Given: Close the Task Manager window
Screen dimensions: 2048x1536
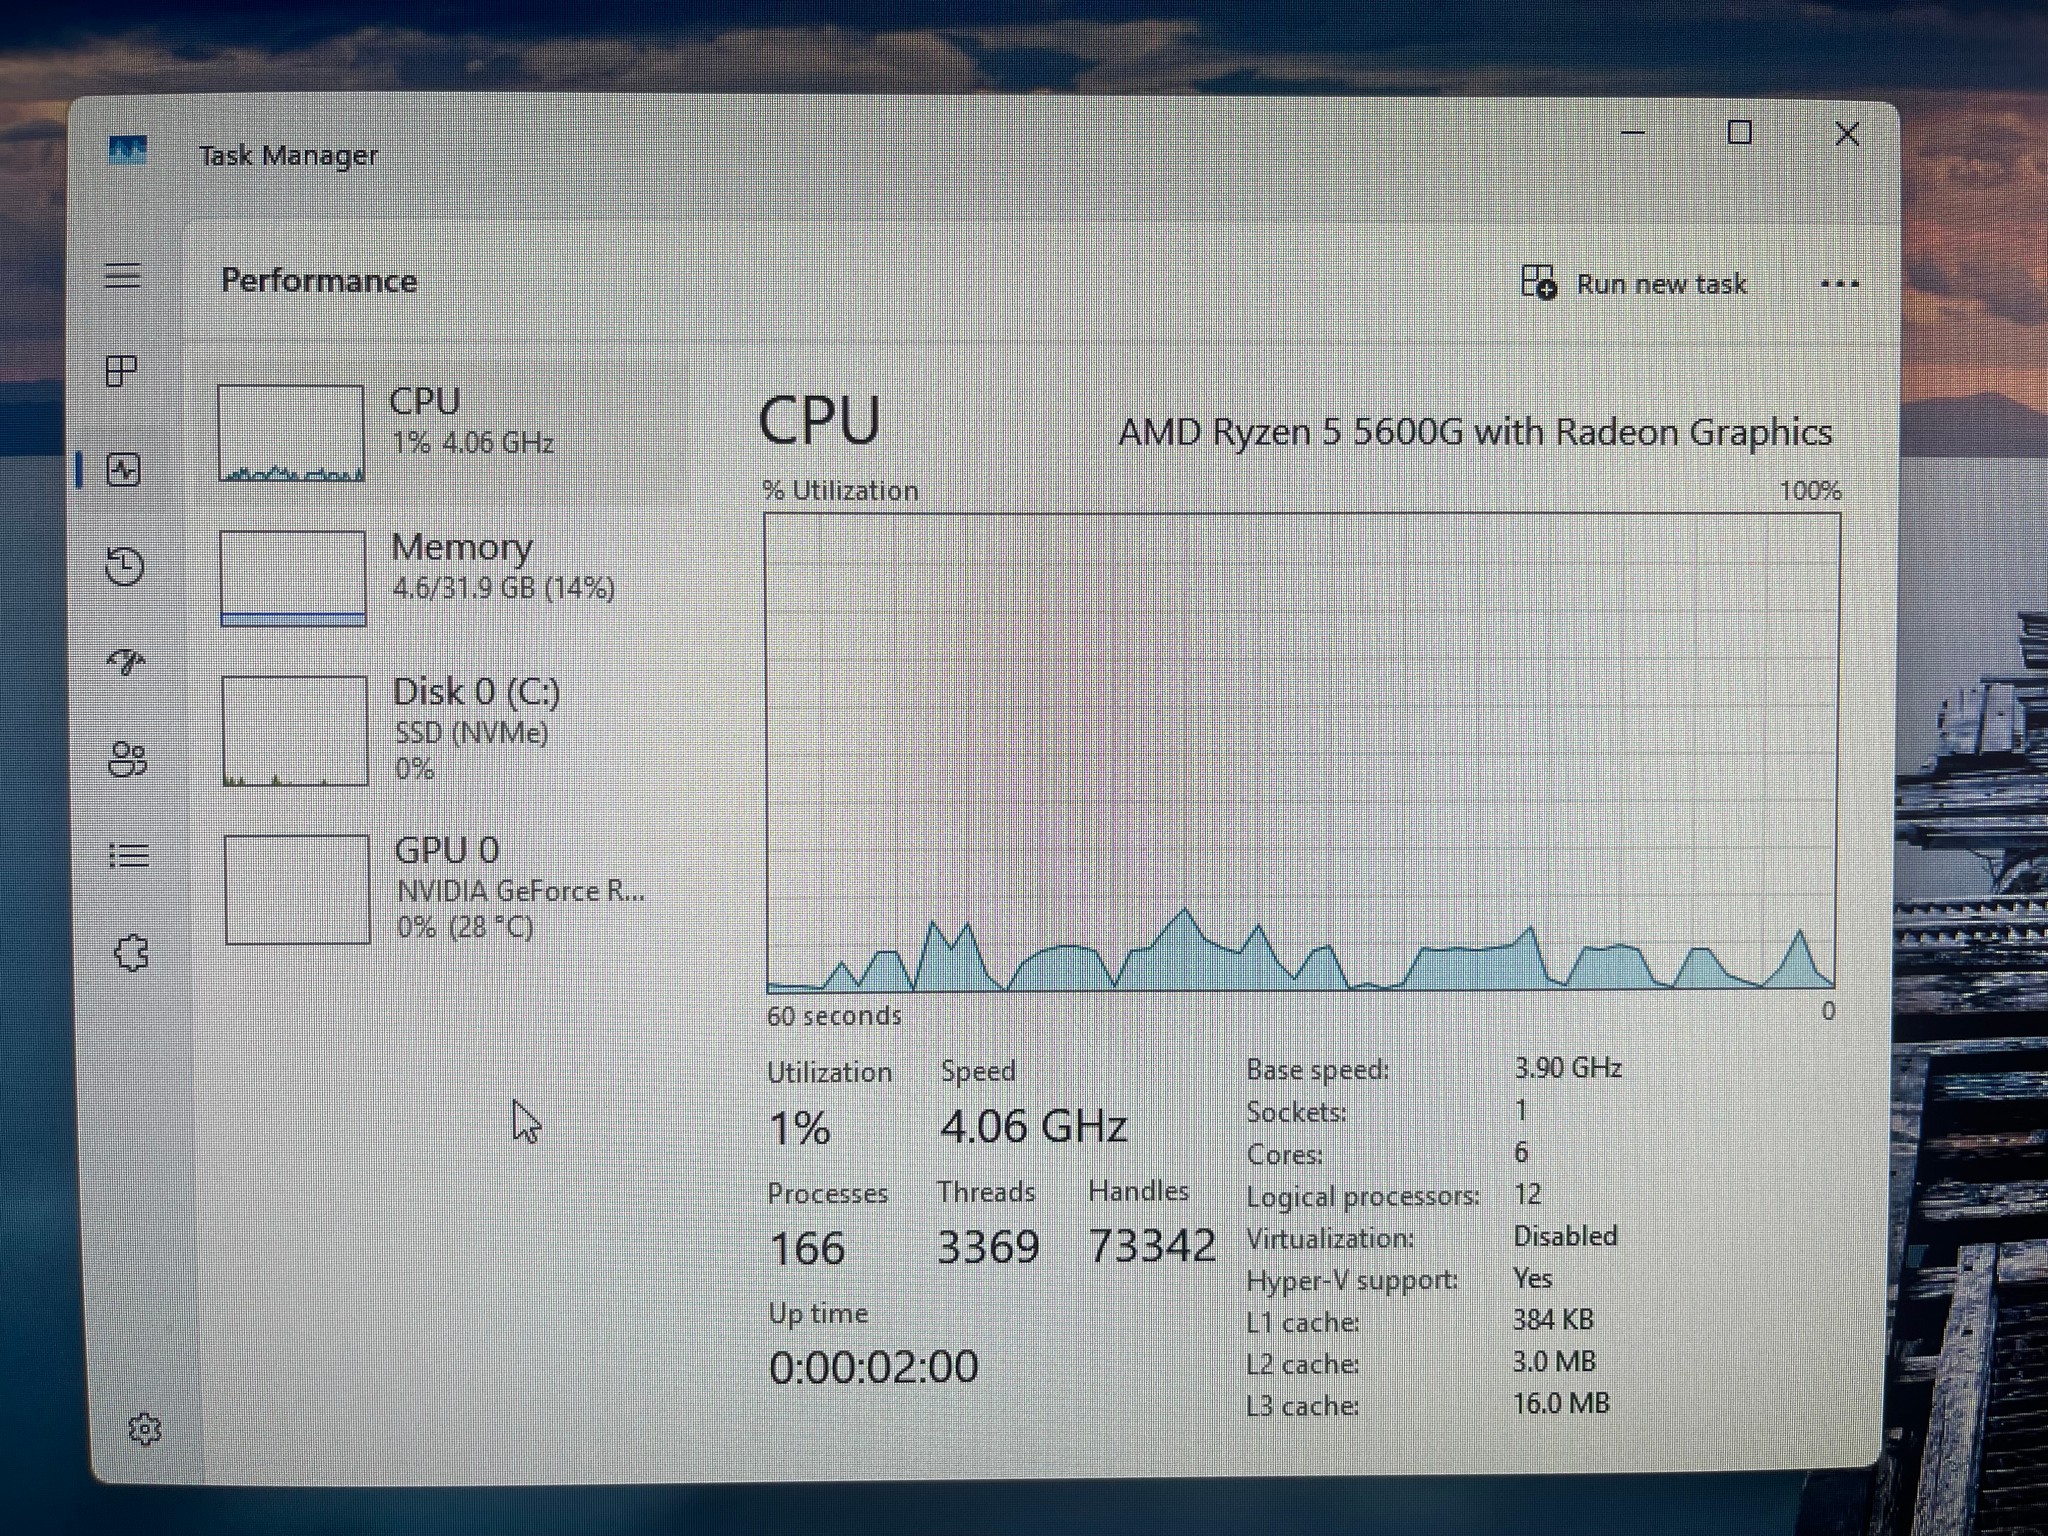Looking at the screenshot, I should point(1847,134).
